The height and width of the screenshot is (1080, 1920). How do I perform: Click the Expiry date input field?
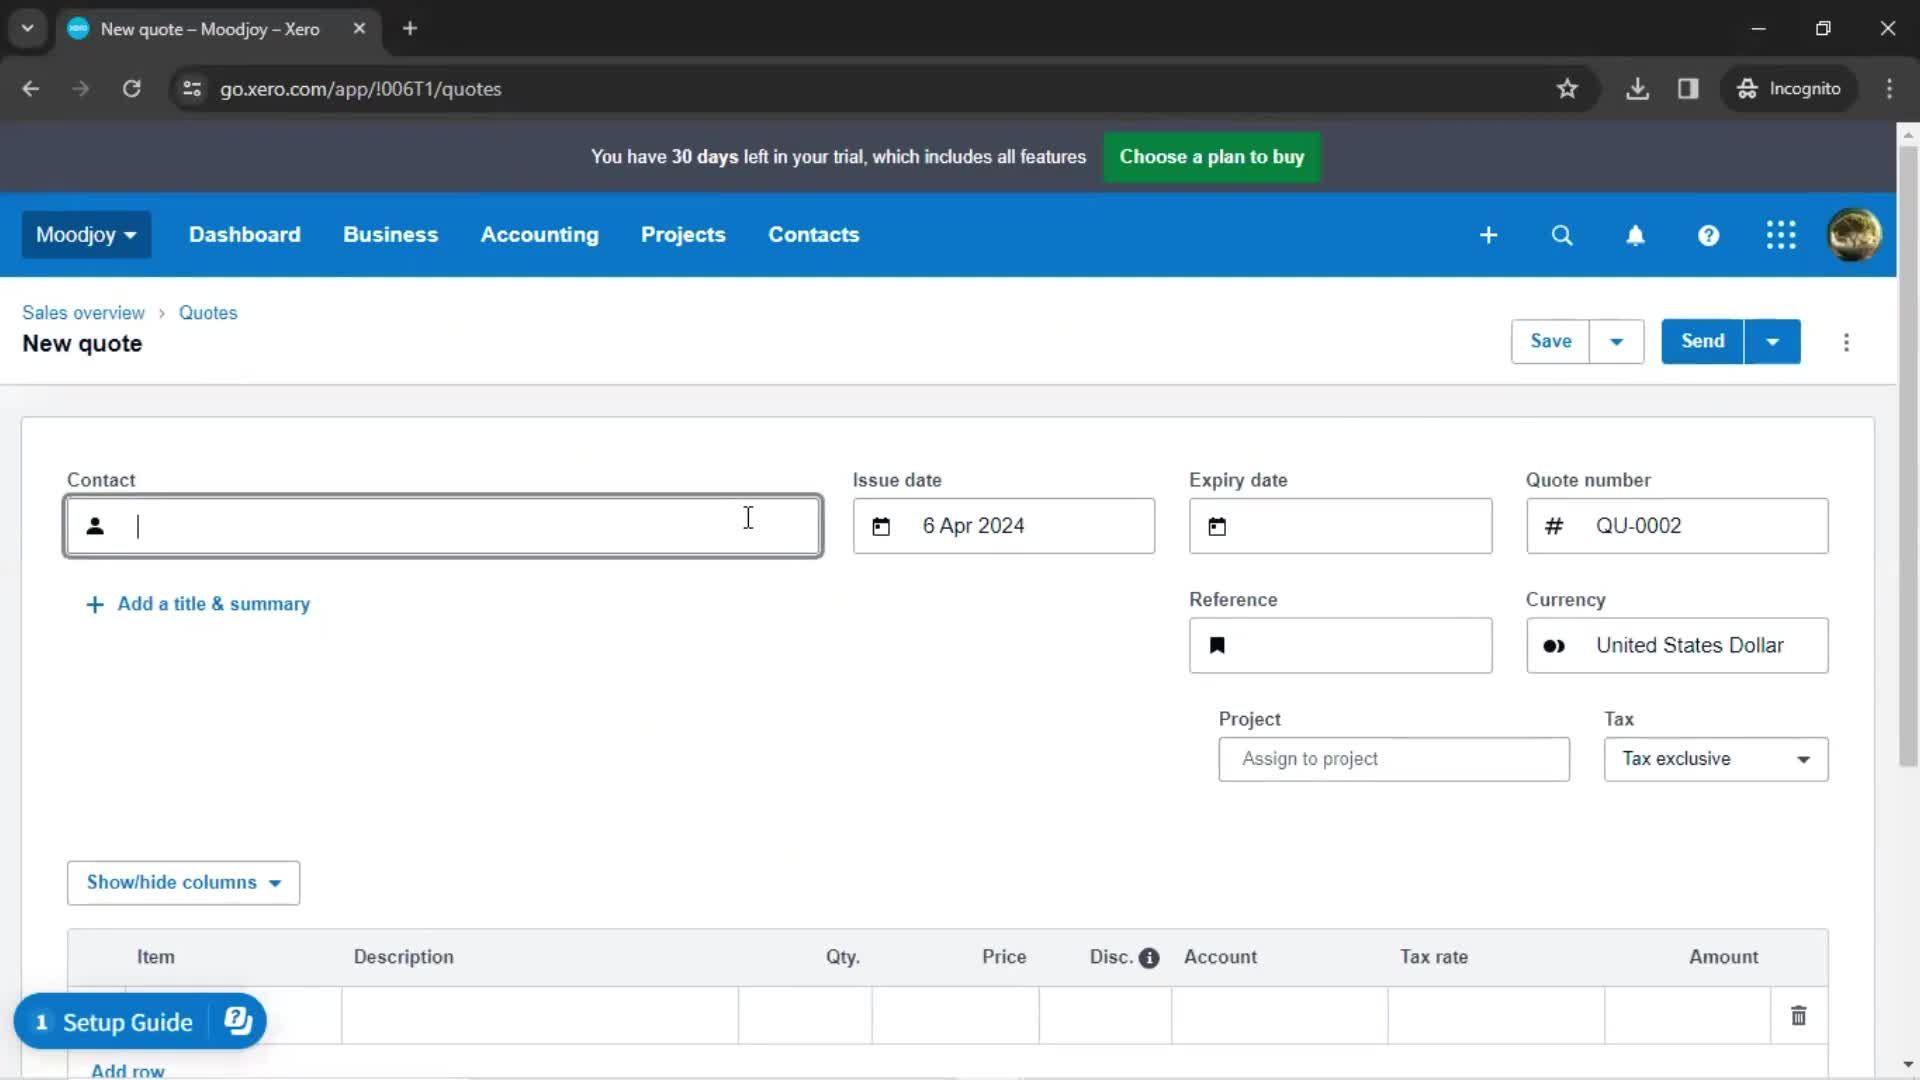tap(1340, 526)
